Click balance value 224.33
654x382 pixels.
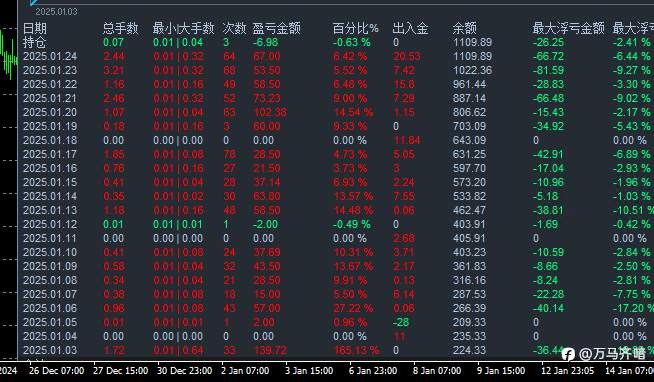point(469,350)
